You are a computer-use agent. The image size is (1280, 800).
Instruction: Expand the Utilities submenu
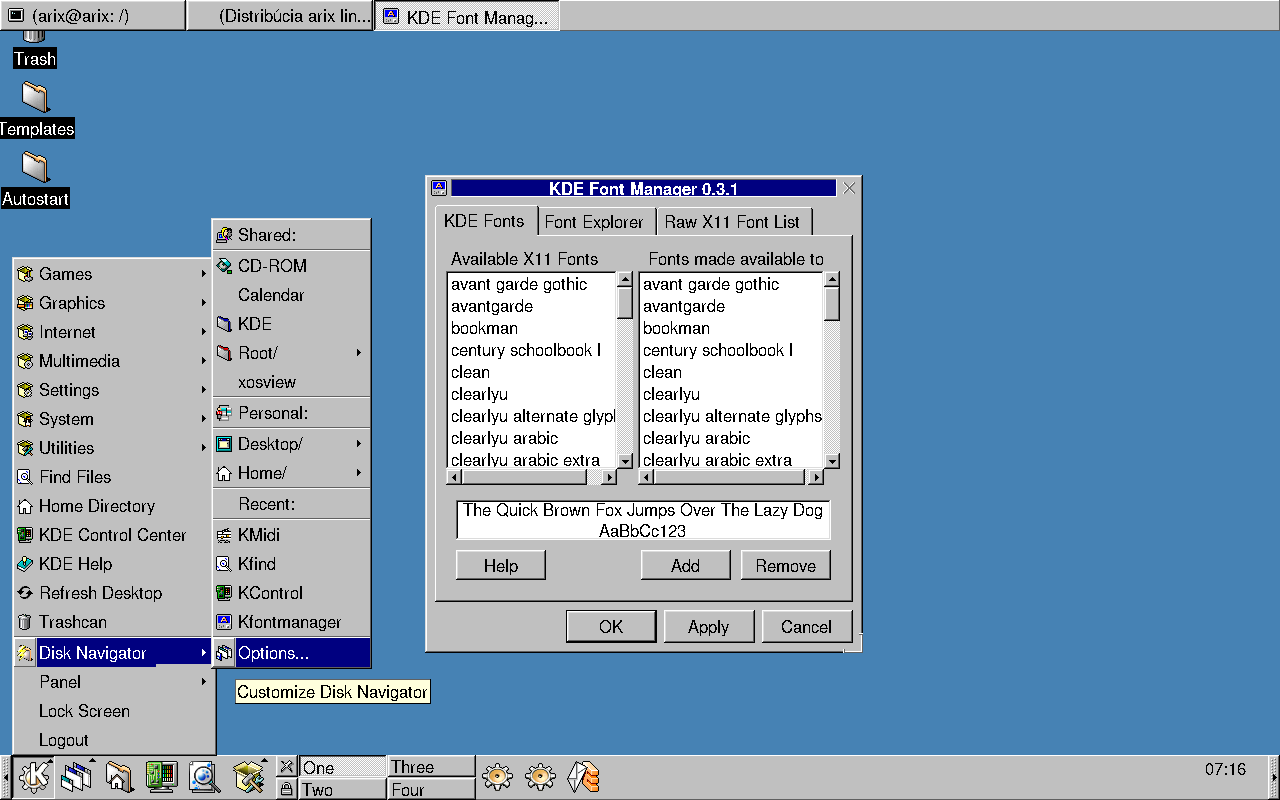coord(114,448)
